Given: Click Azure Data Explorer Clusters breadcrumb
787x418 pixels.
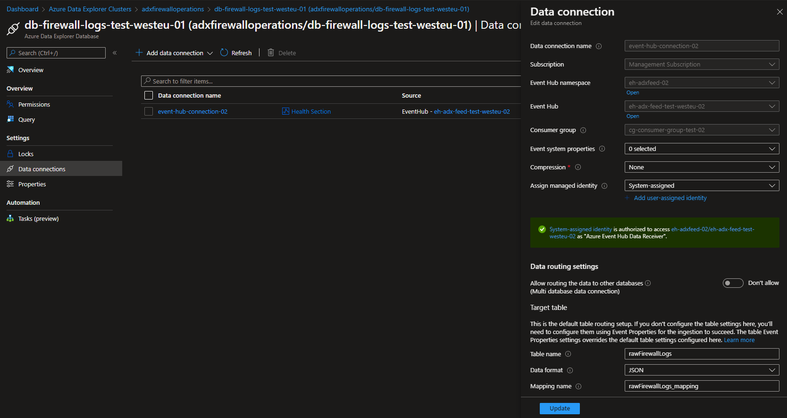Looking at the screenshot, I should coord(90,9).
